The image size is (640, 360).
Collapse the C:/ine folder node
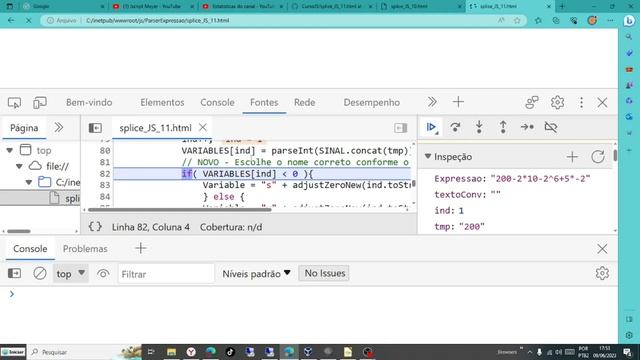point(29,182)
